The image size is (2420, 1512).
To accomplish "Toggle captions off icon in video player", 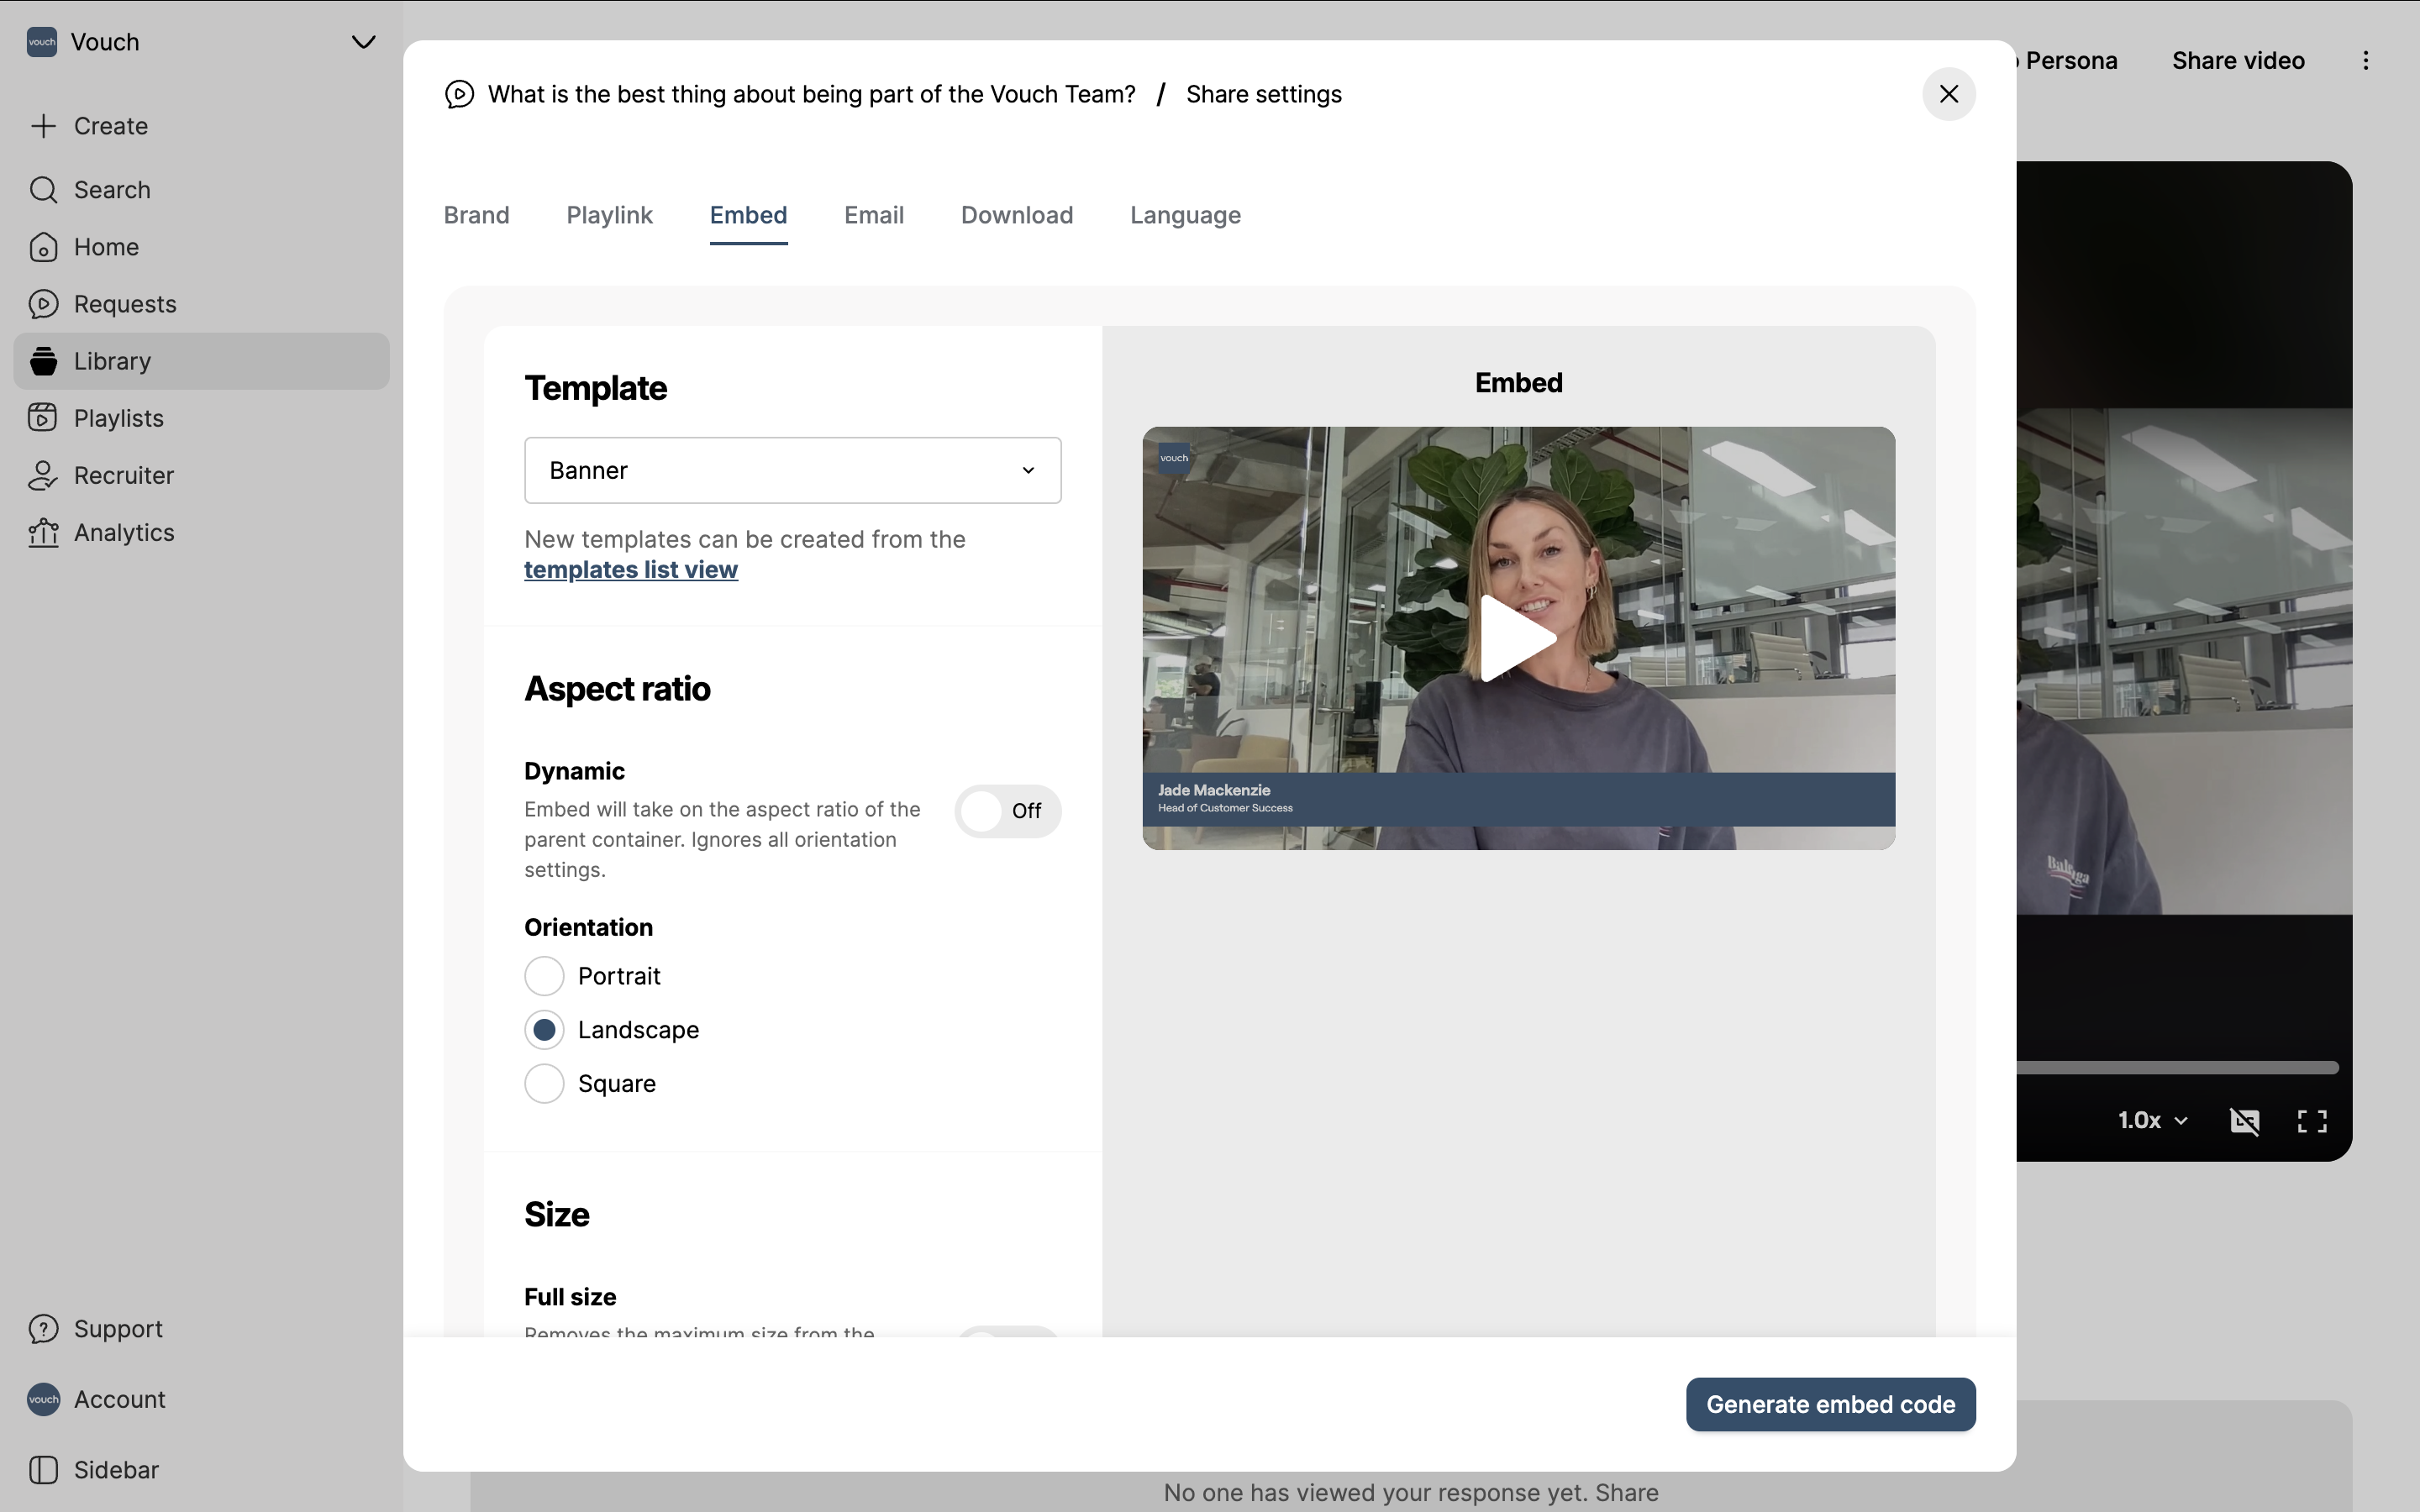I will (2245, 1121).
